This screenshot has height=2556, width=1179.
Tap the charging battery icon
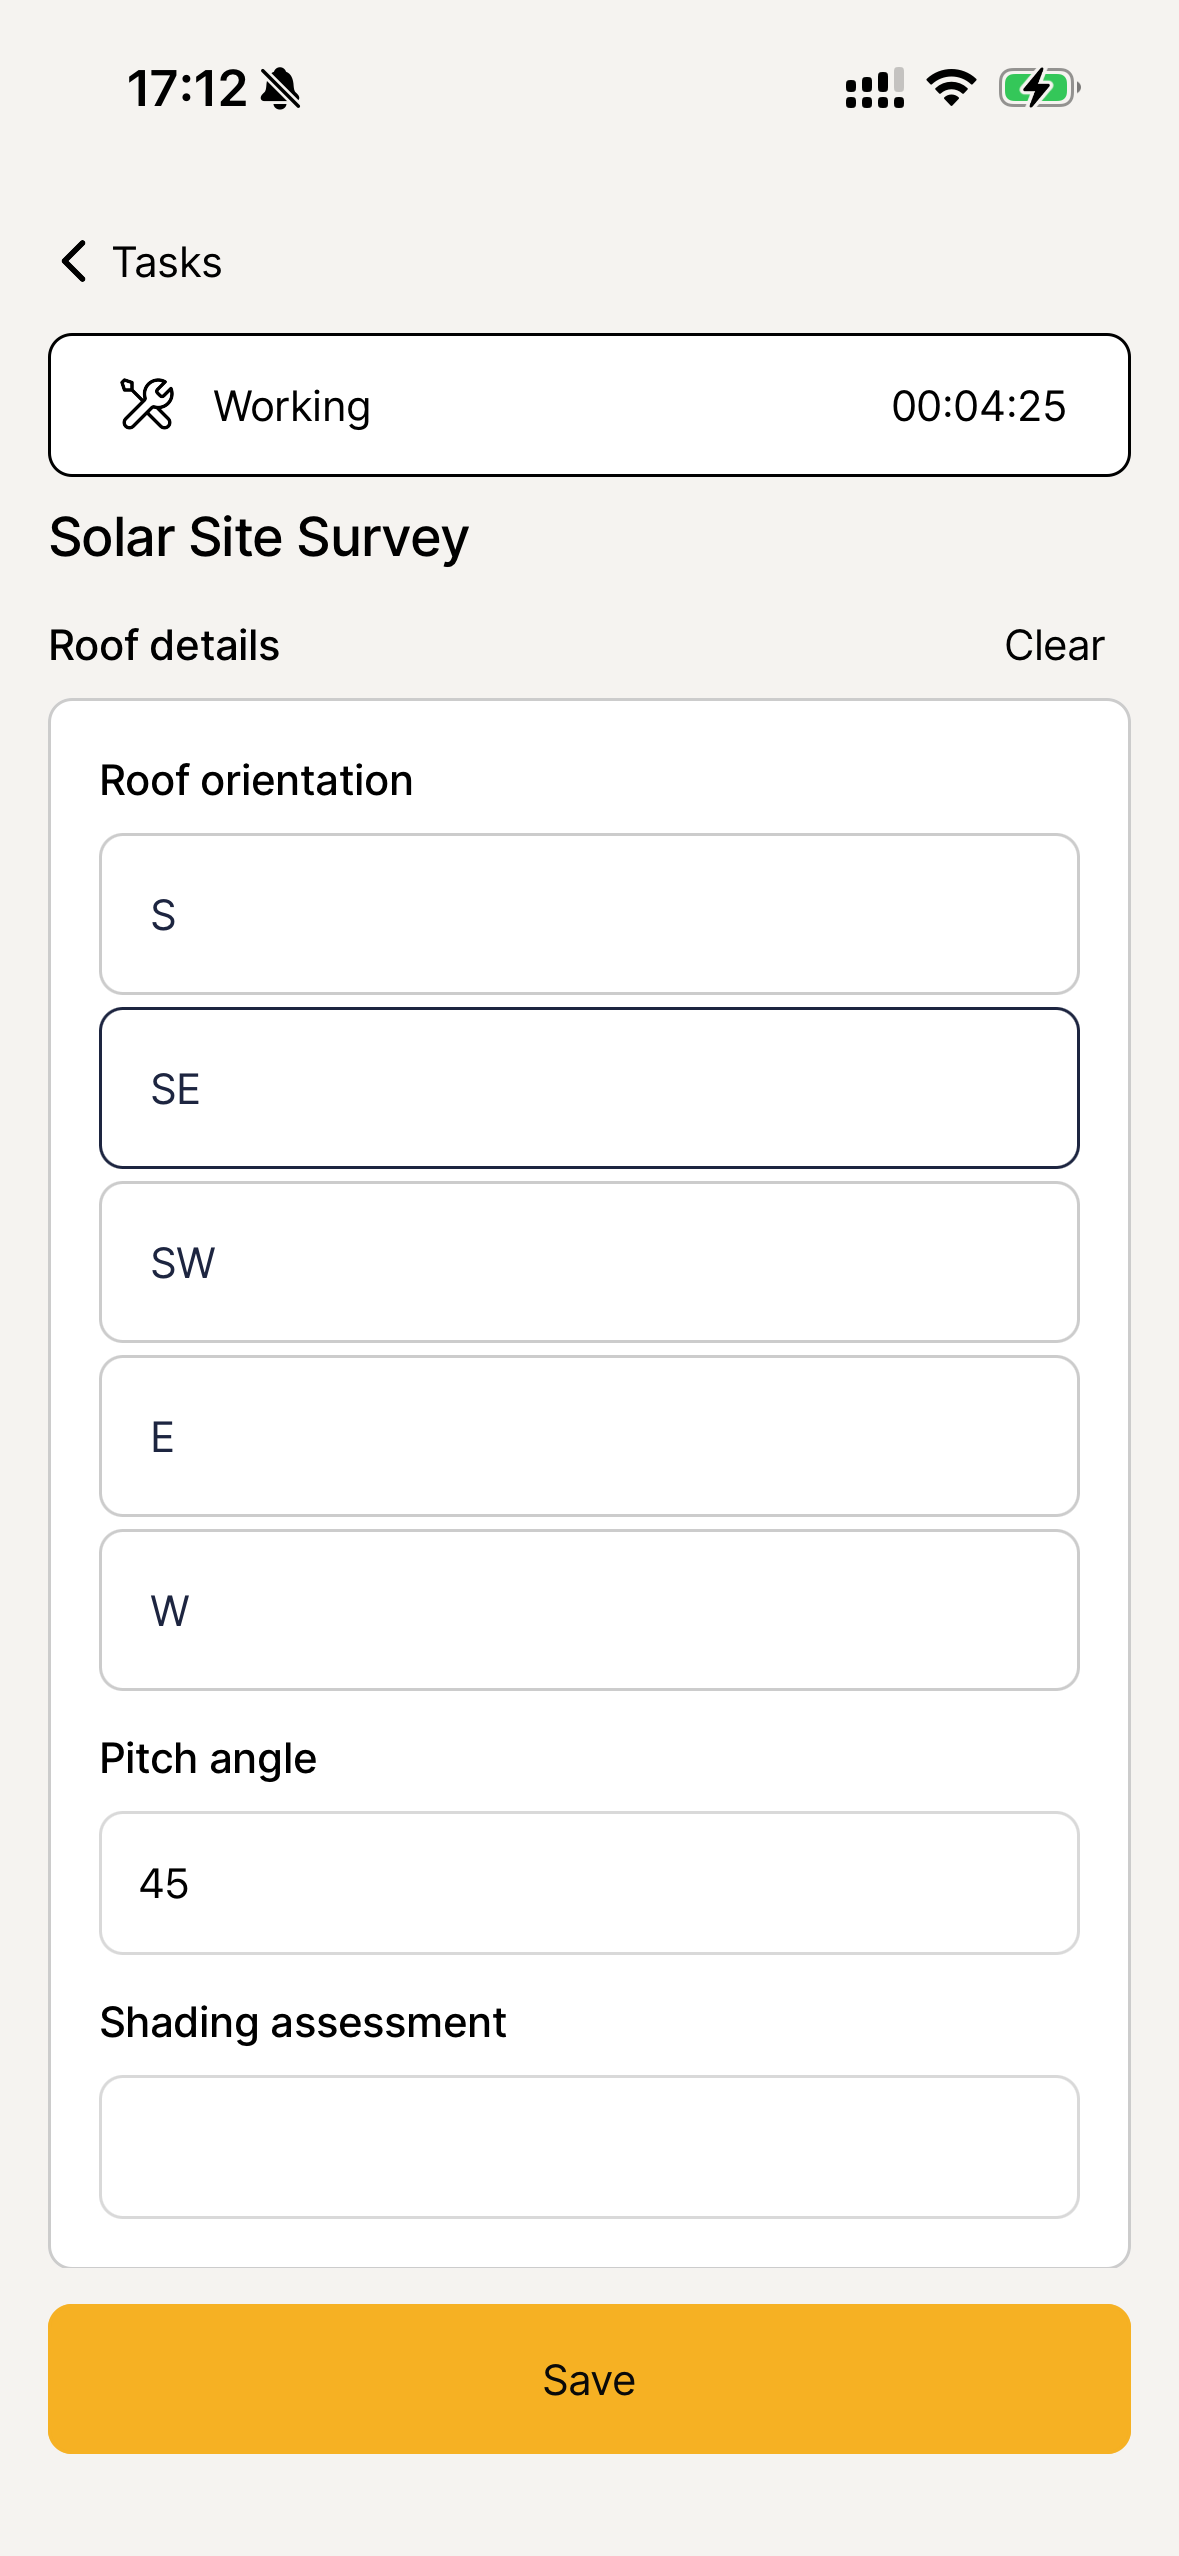pos(1039,88)
